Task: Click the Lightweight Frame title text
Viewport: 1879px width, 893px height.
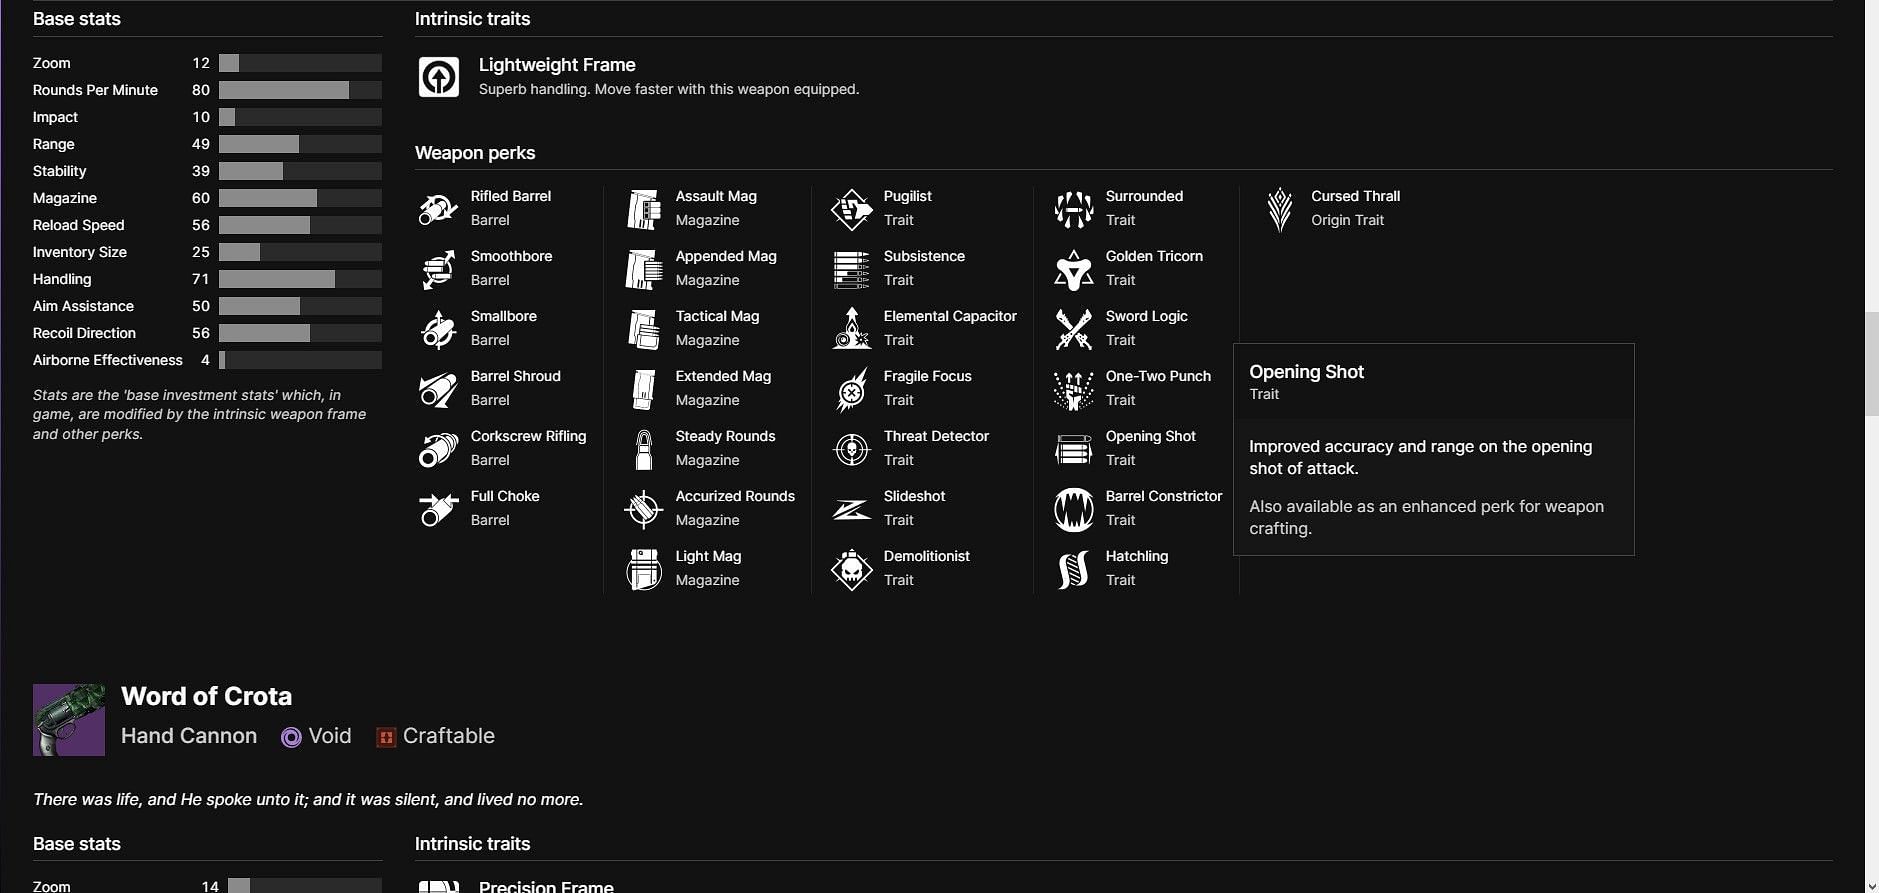Action: [557, 65]
